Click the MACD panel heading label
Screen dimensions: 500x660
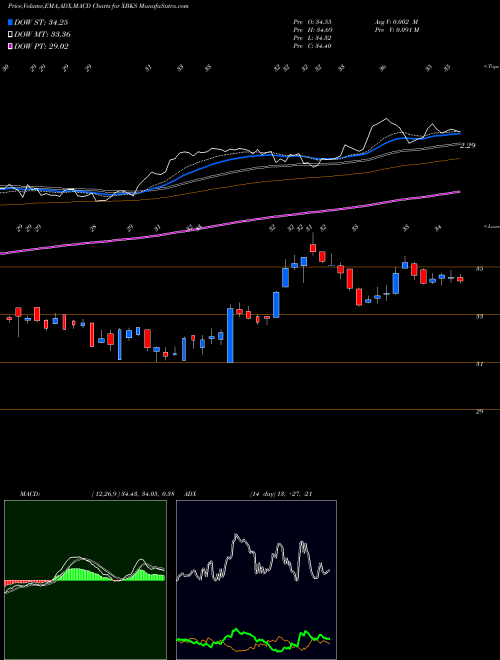(30, 494)
